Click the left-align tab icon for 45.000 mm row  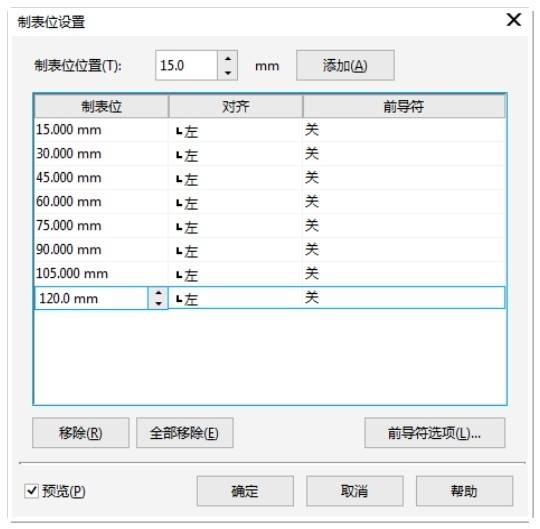[179, 179]
